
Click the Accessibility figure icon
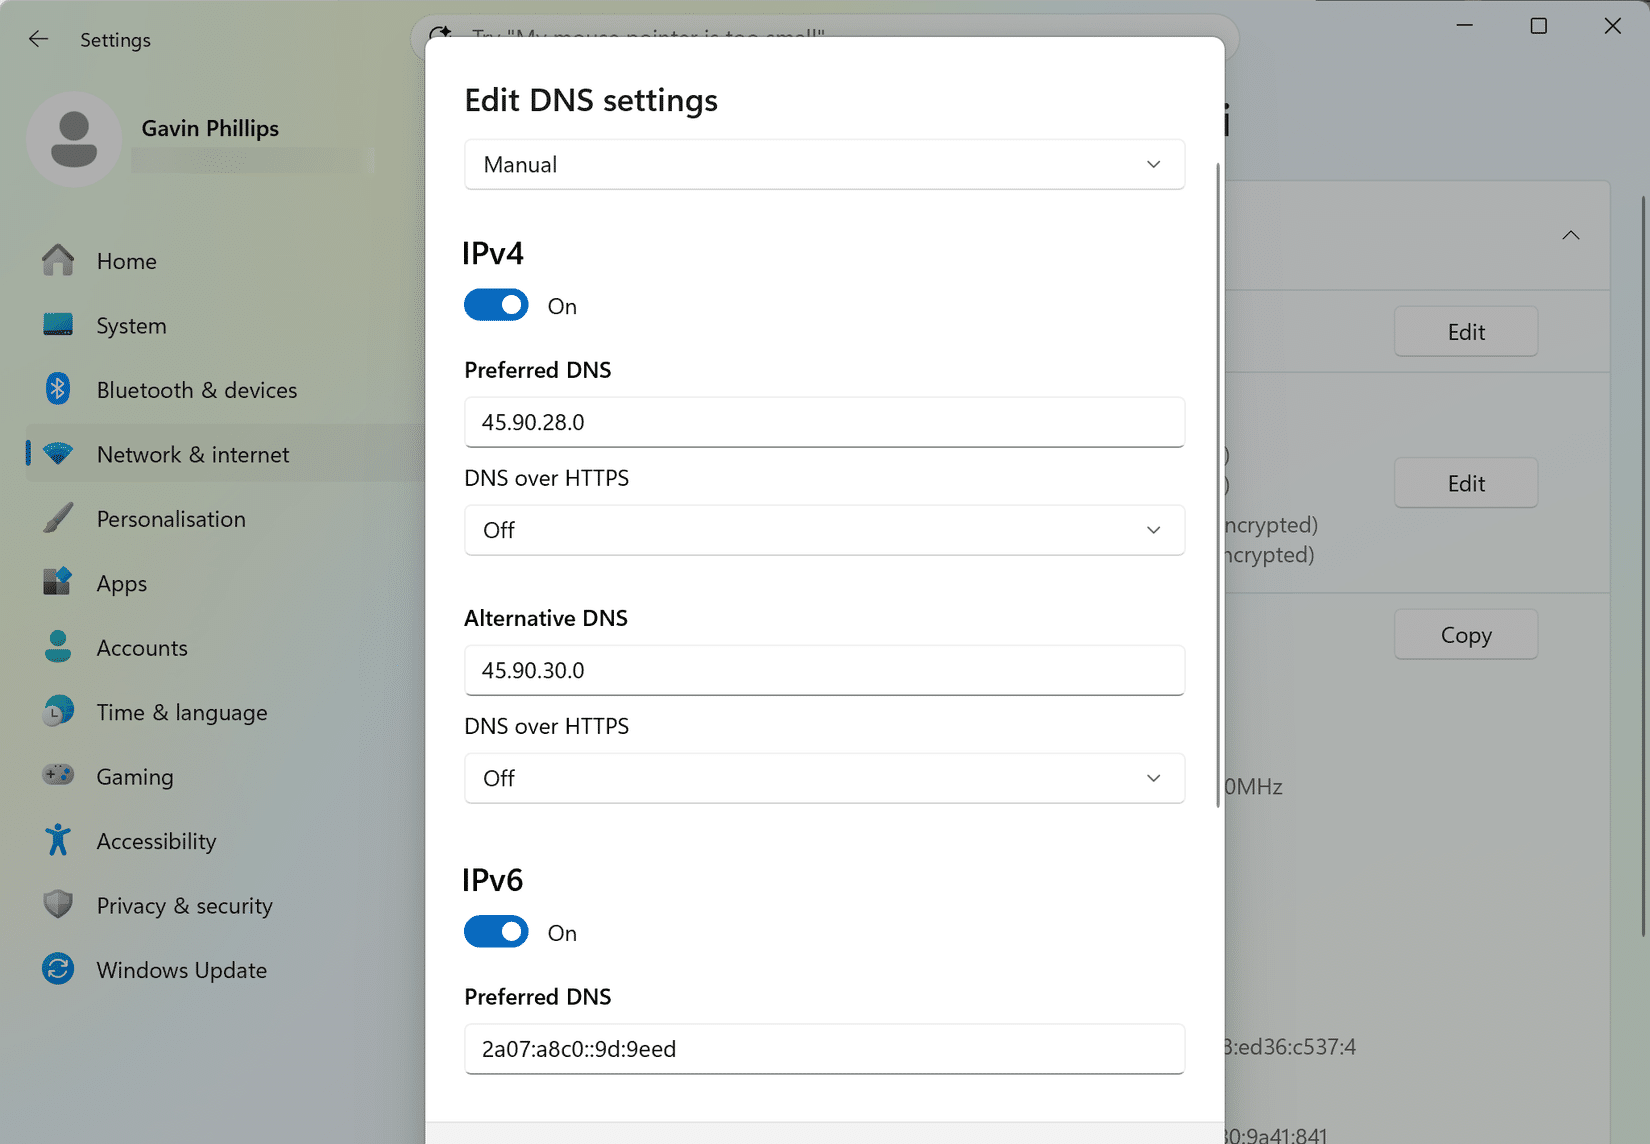[x=58, y=840]
